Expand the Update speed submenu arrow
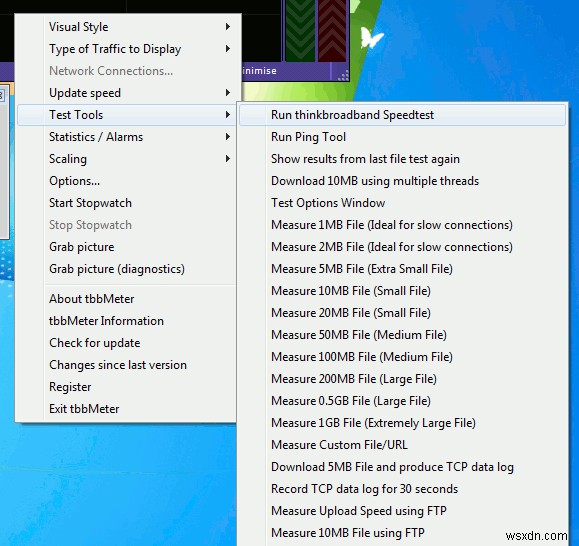579x546 pixels. click(228, 93)
